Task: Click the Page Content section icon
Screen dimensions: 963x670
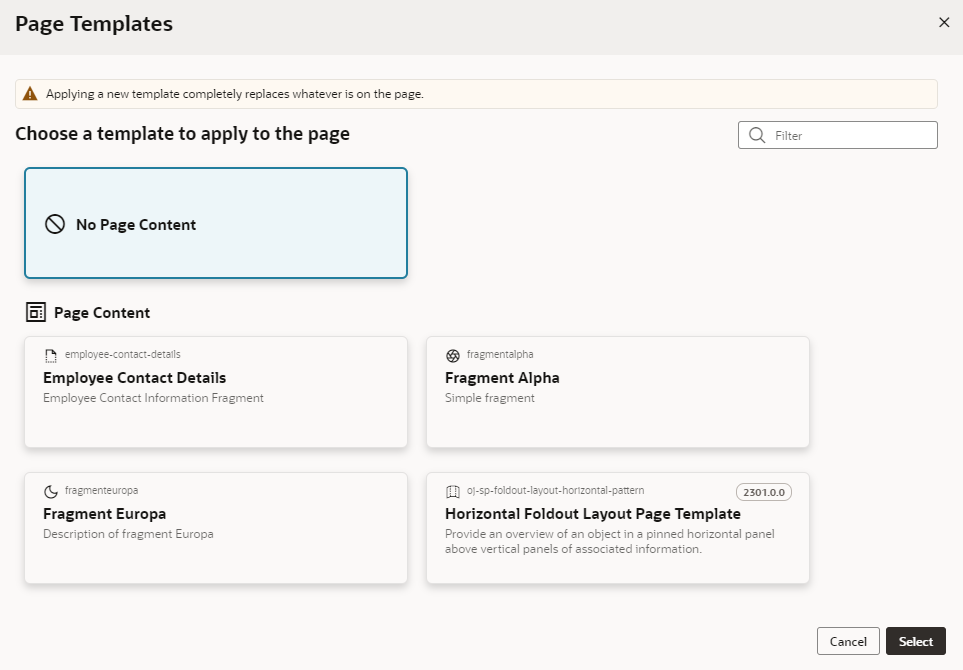Action: [x=36, y=312]
